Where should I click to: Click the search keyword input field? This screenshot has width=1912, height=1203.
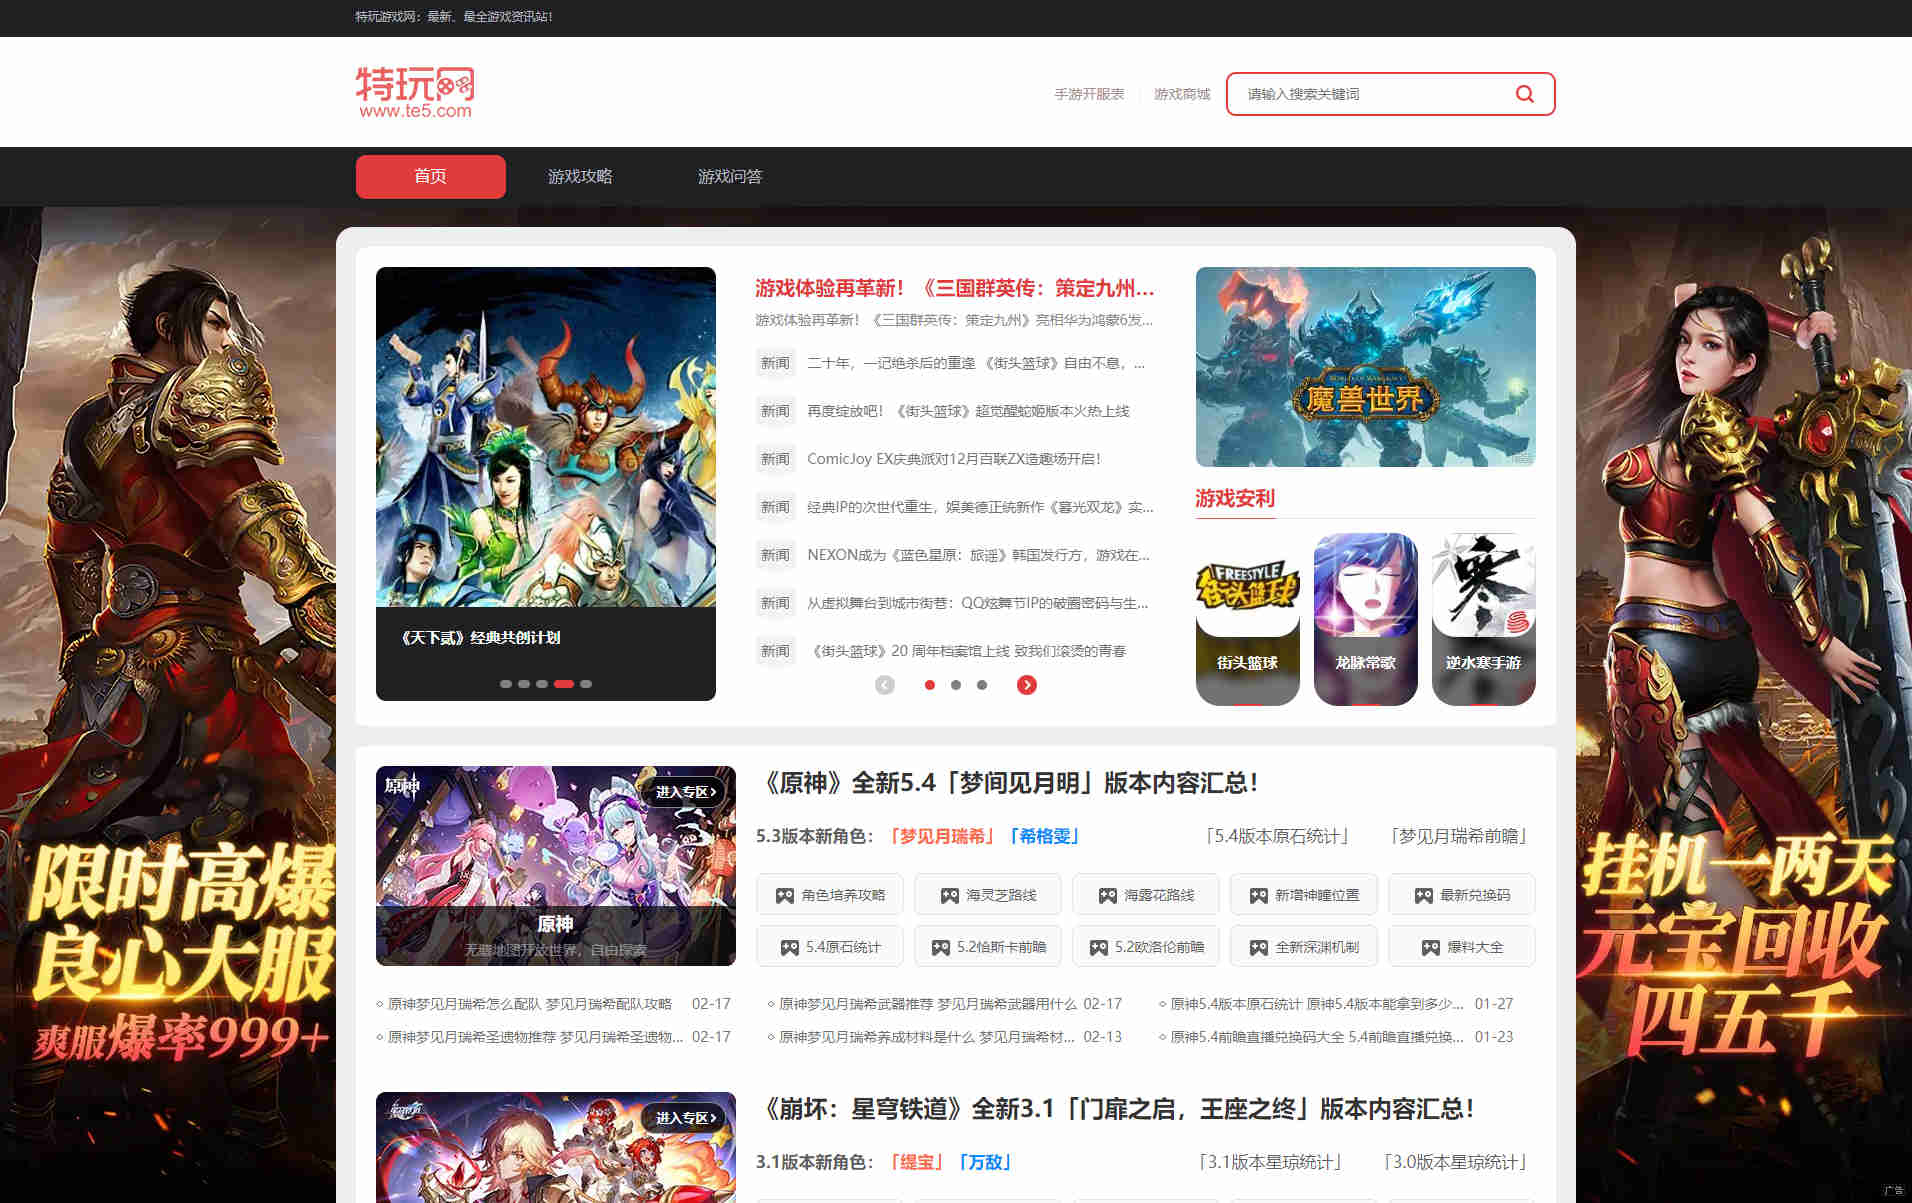click(1370, 94)
